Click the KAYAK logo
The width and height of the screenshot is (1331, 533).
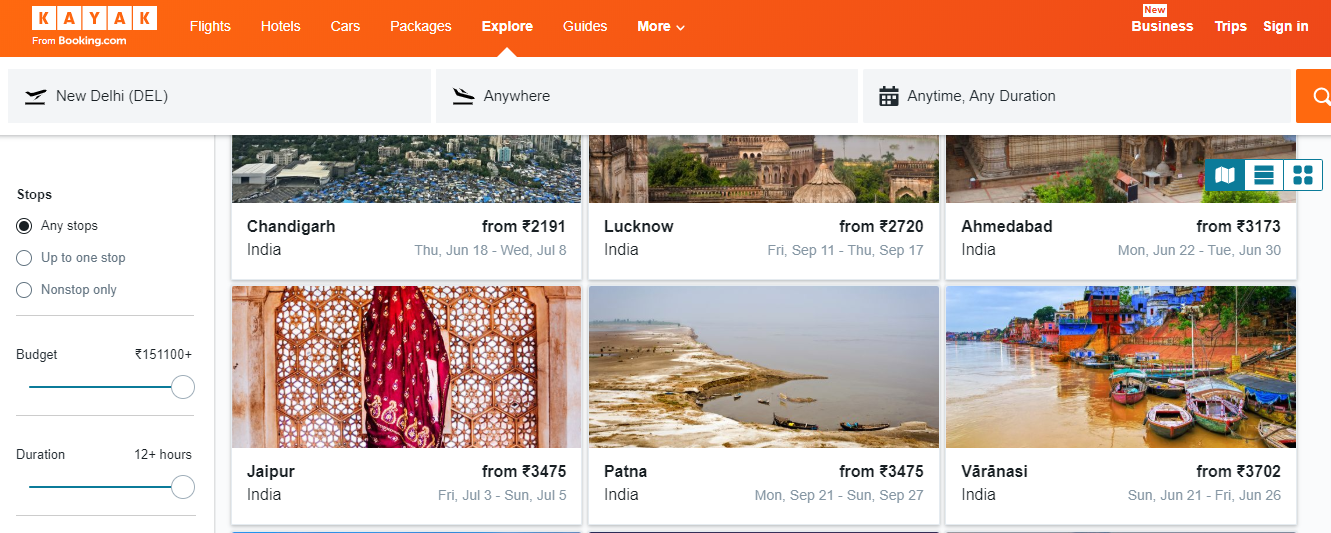click(x=94, y=26)
